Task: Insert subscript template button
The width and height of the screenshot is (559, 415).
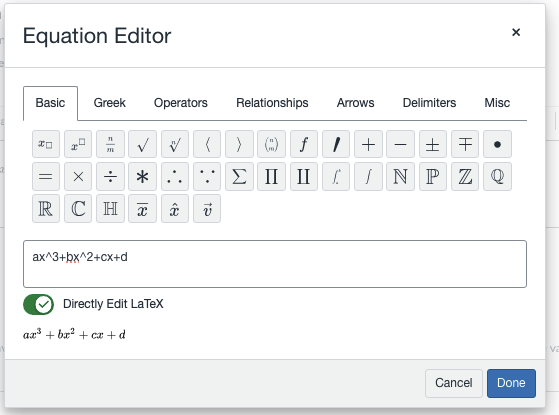Action: (x=46, y=144)
